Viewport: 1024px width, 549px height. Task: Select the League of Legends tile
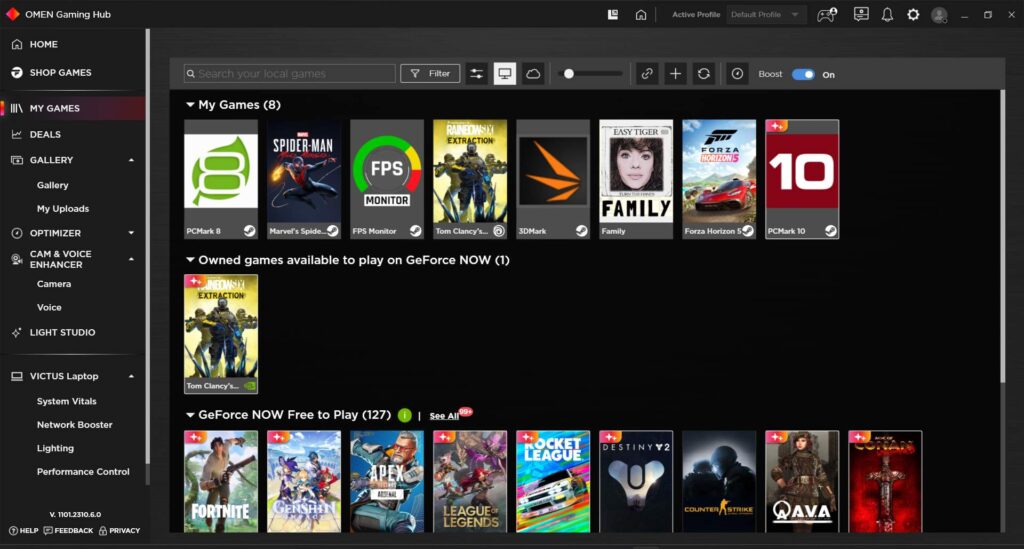point(470,482)
